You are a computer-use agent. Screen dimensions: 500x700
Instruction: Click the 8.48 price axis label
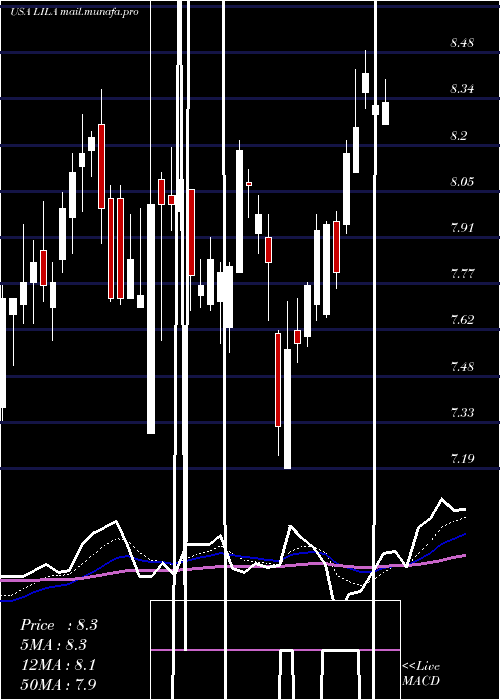462,43
